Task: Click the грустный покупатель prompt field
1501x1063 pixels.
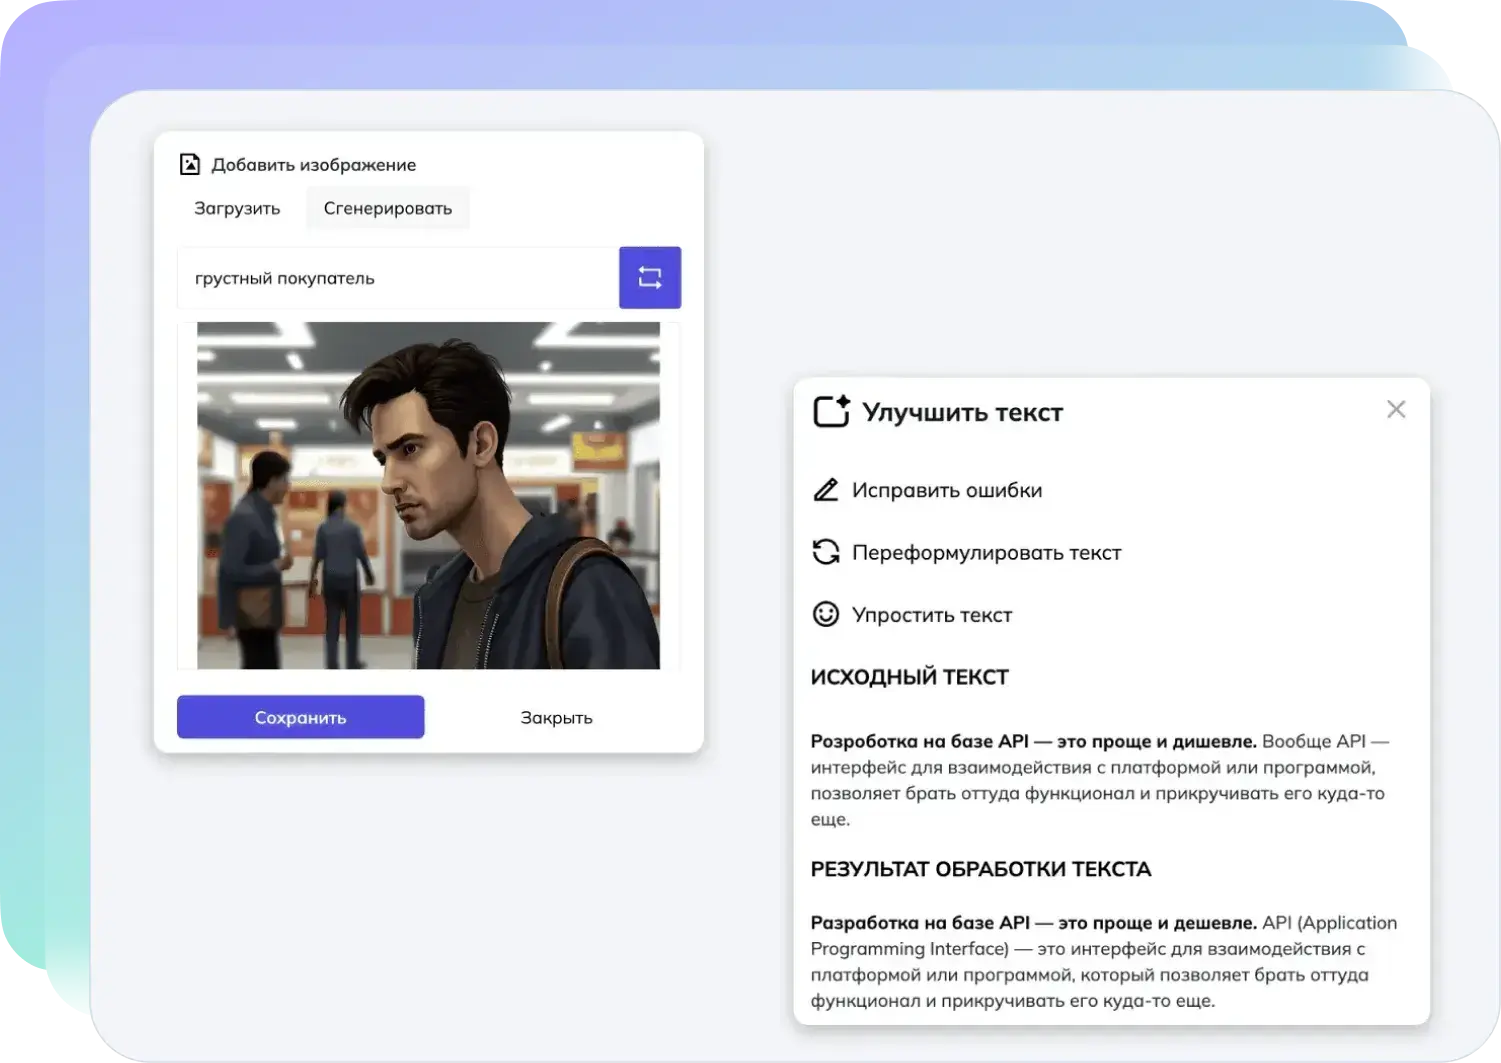Action: tap(398, 278)
